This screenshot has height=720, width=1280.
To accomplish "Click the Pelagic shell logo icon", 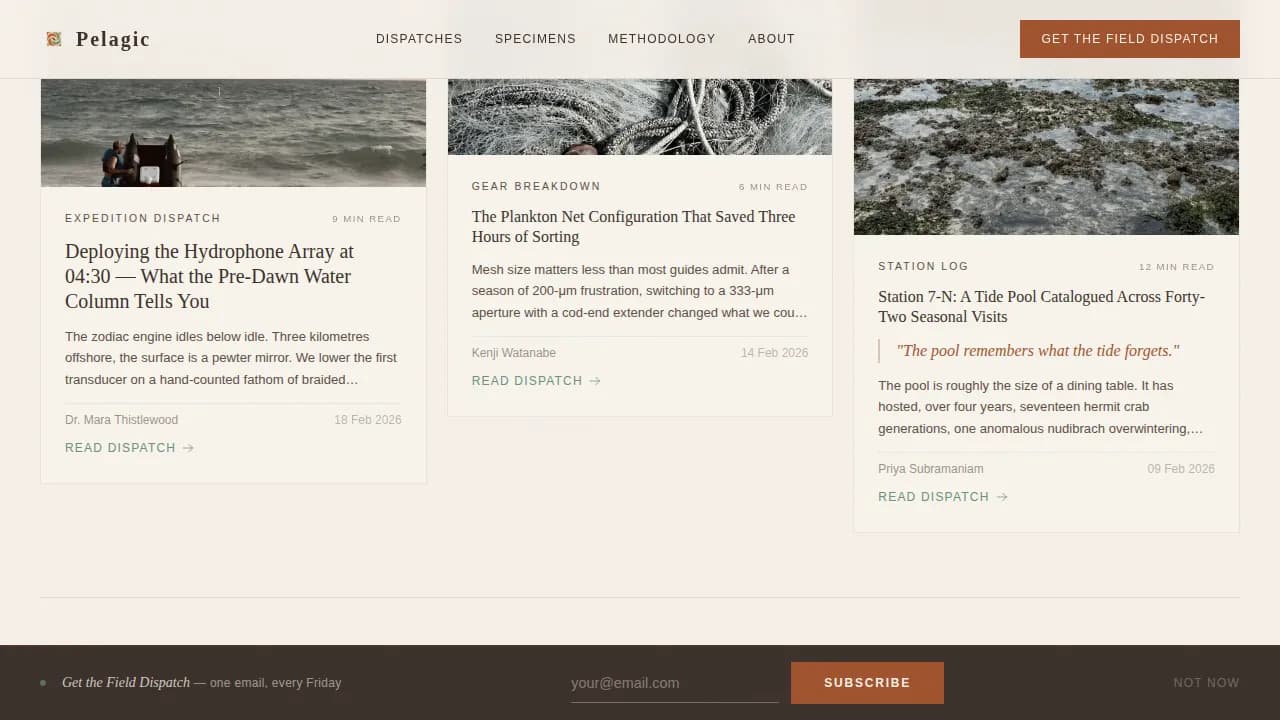I will point(54,38).
